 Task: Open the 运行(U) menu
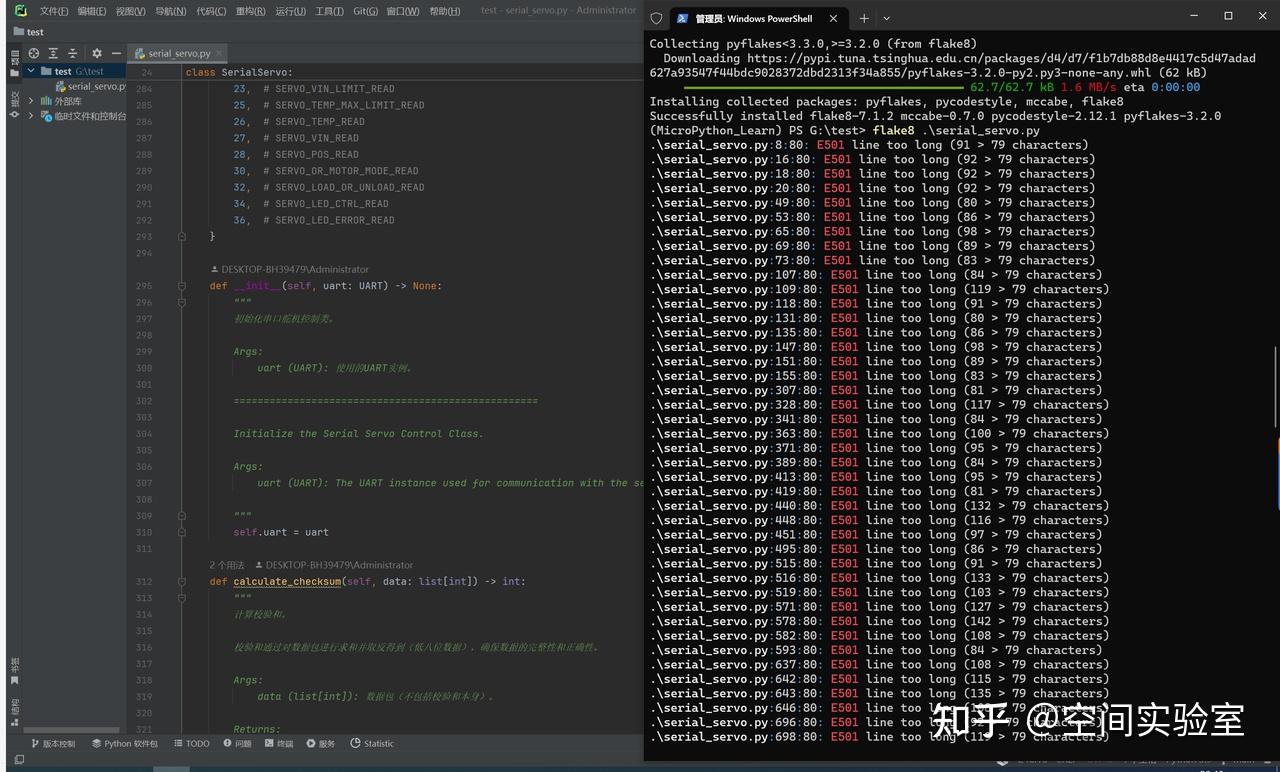pyautogui.click(x=290, y=11)
